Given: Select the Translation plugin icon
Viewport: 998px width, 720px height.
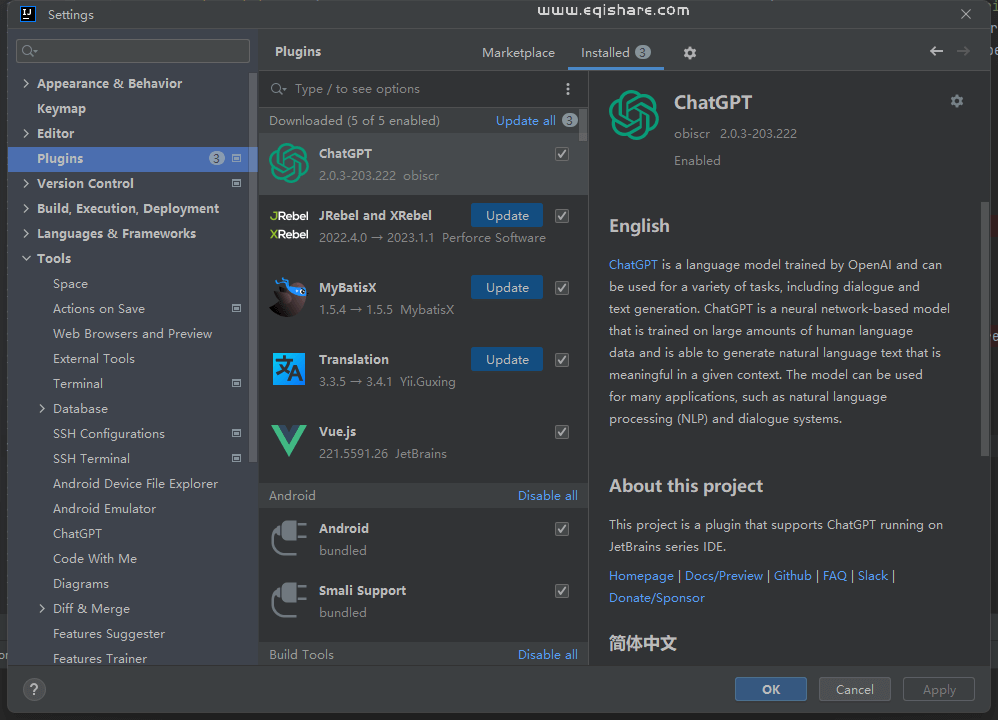Looking at the screenshot, I should (x=289, y=369).
